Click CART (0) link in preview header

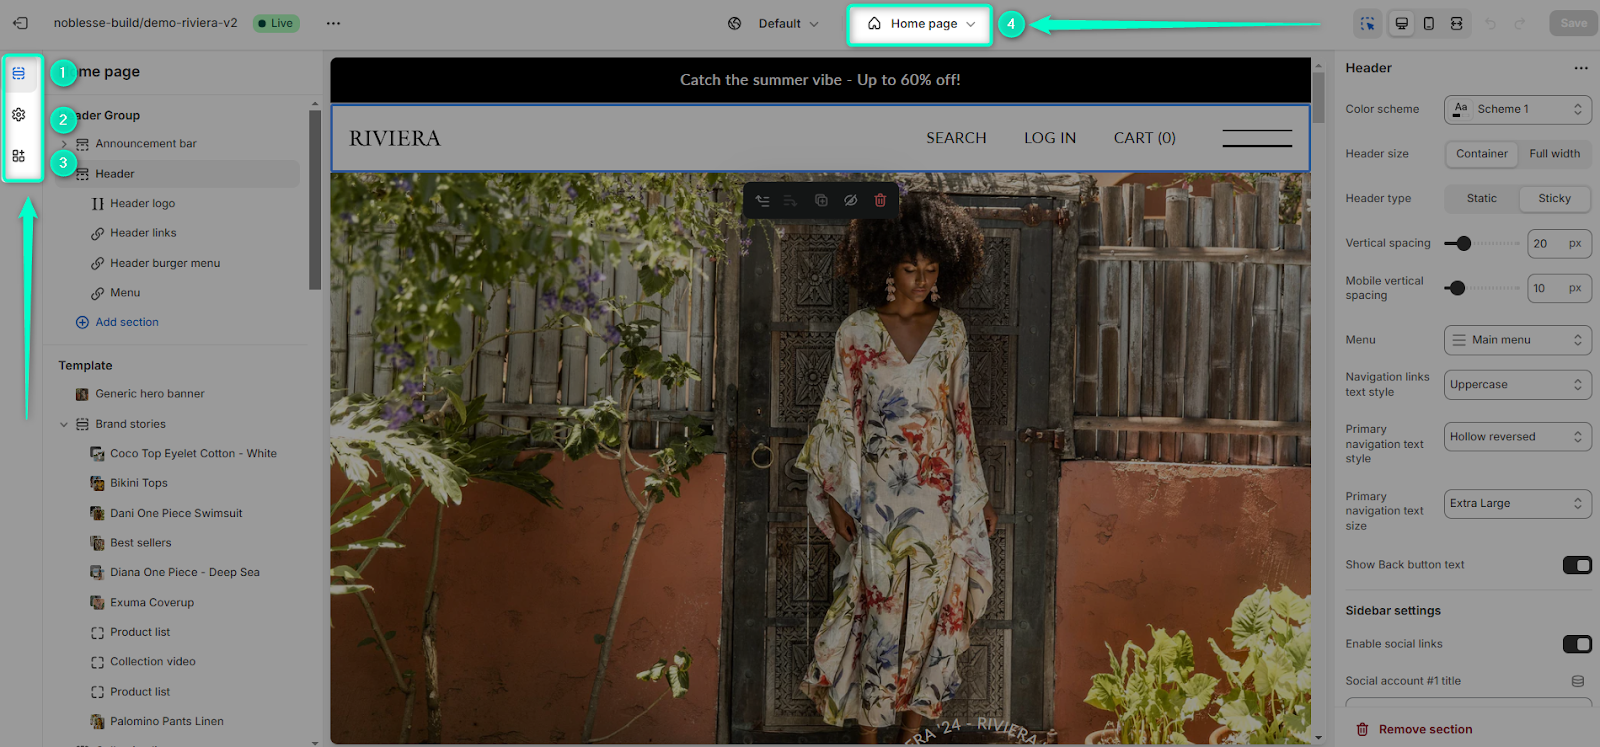tap(1145, 138)
